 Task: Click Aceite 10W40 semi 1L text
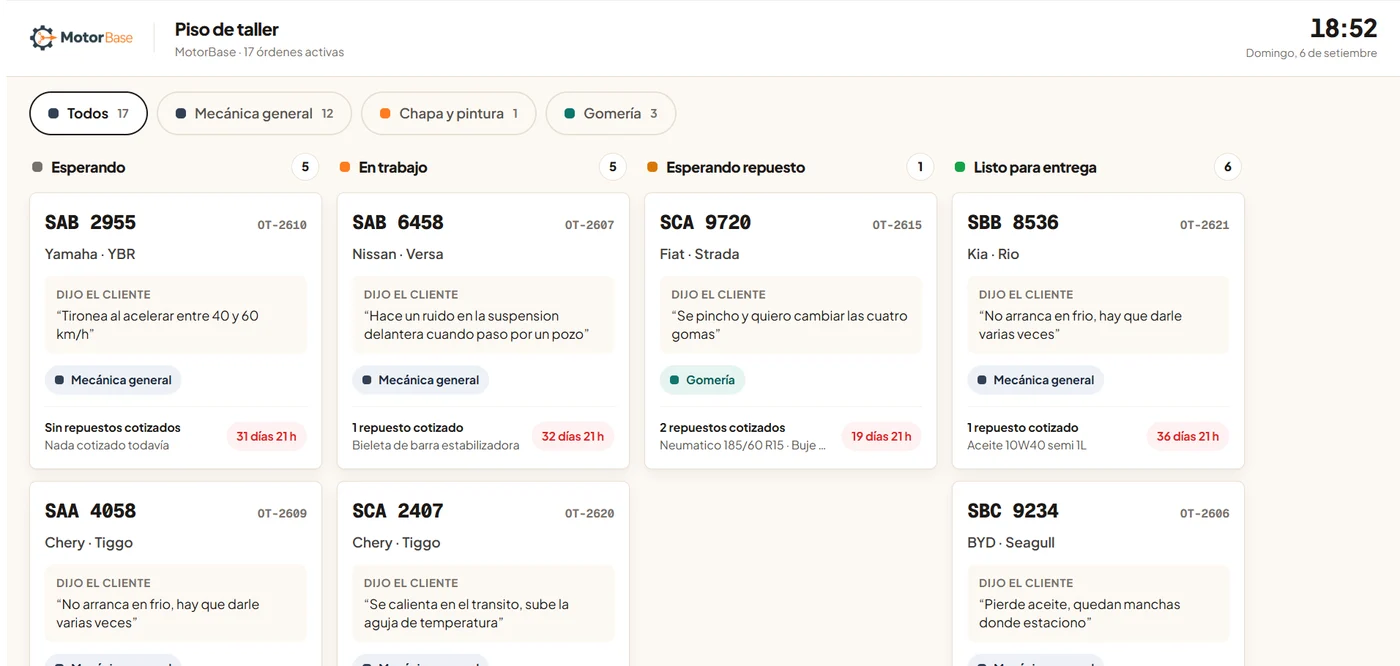1027,445
